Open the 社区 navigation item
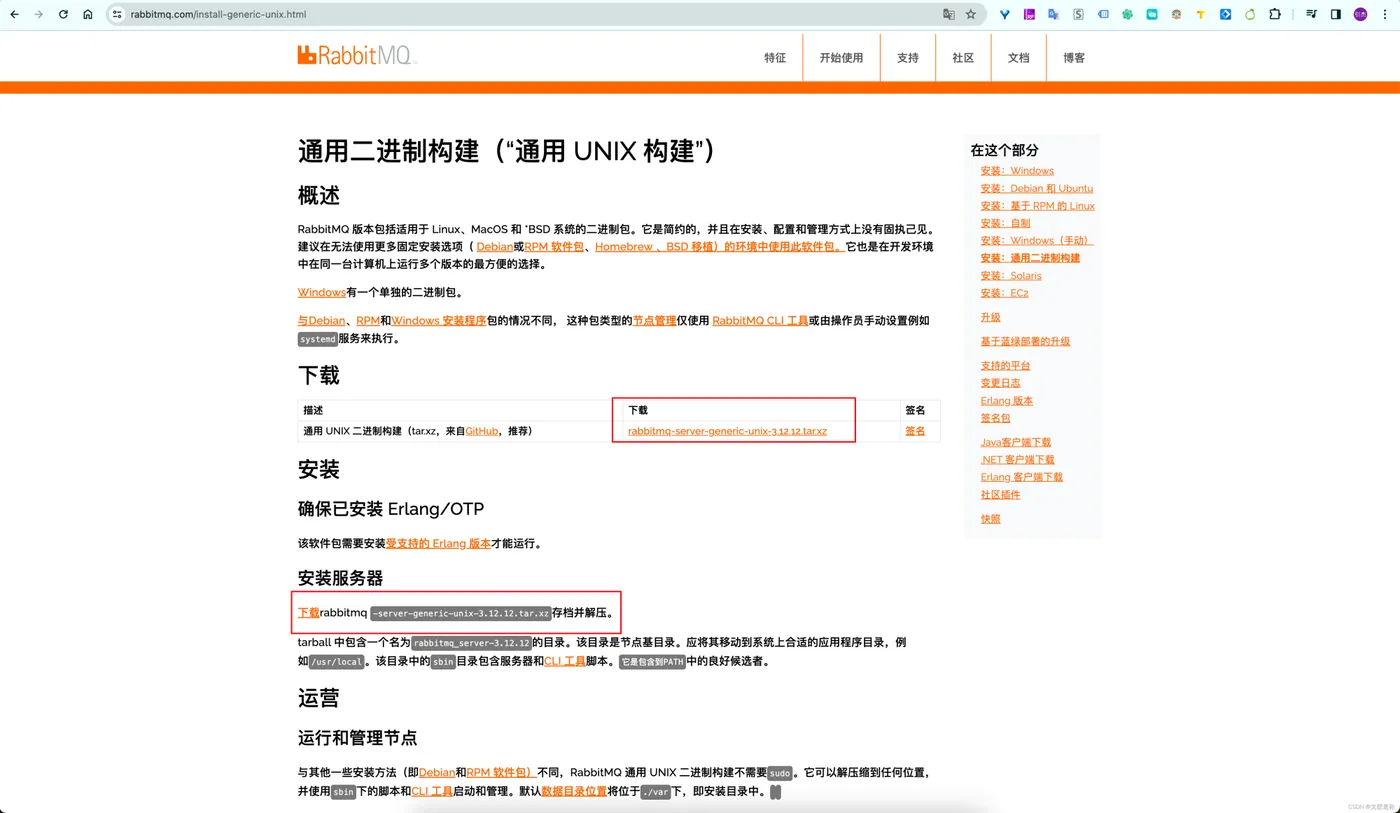This screenshot has height=813, width=1400. tap(963, 58)
